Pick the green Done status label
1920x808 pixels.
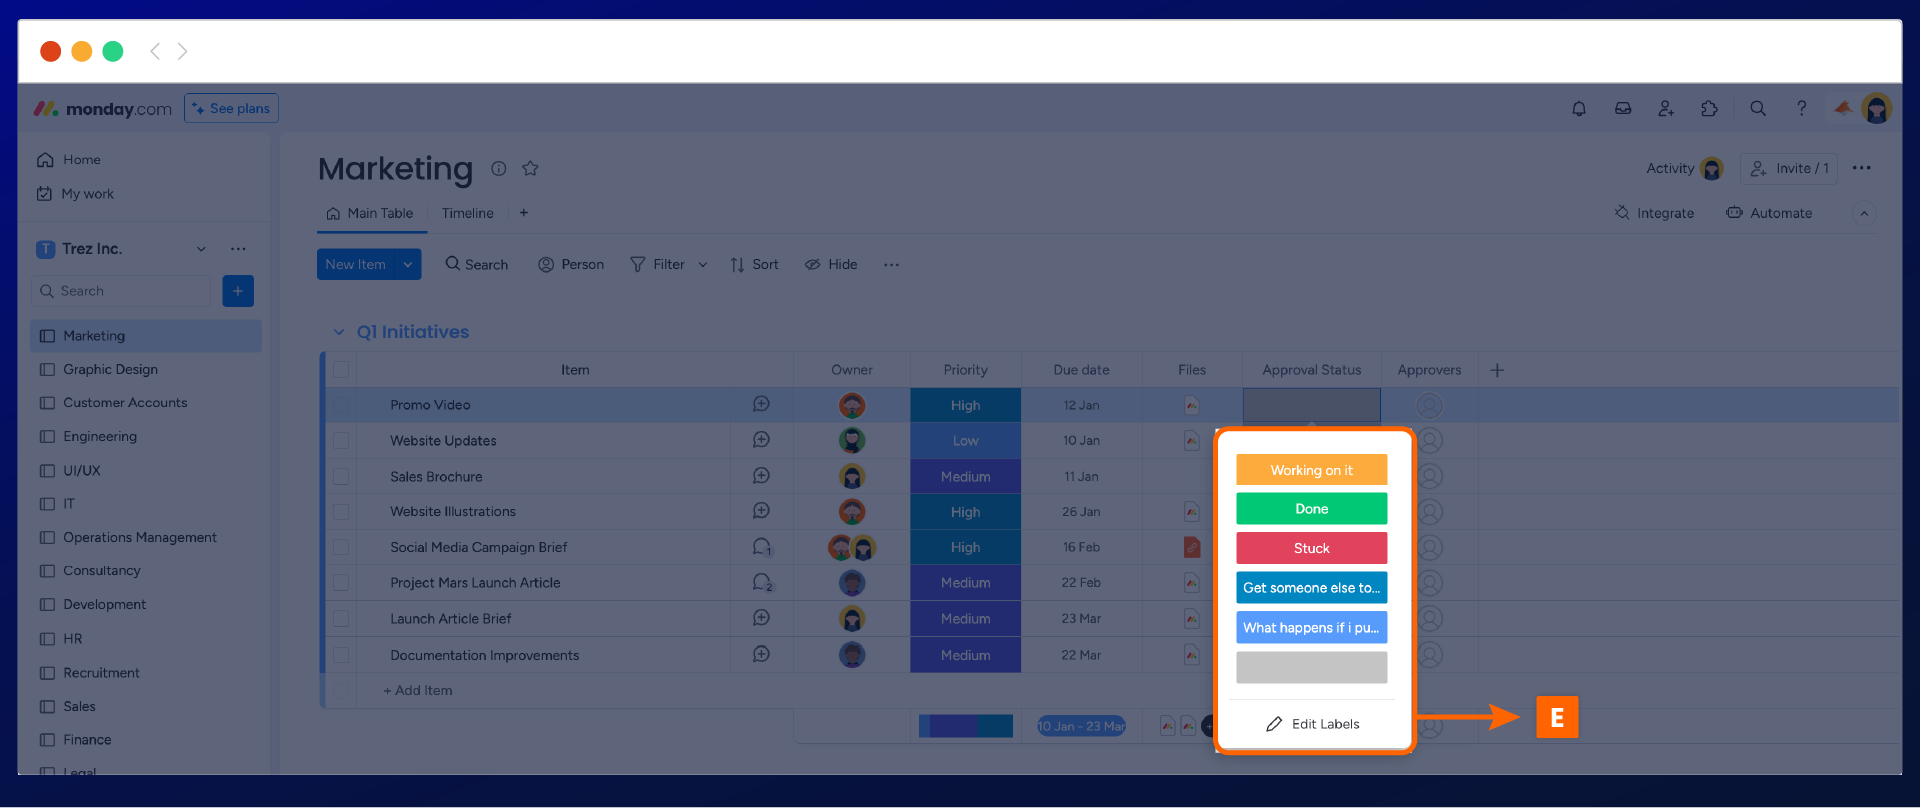coord(1311,509)
